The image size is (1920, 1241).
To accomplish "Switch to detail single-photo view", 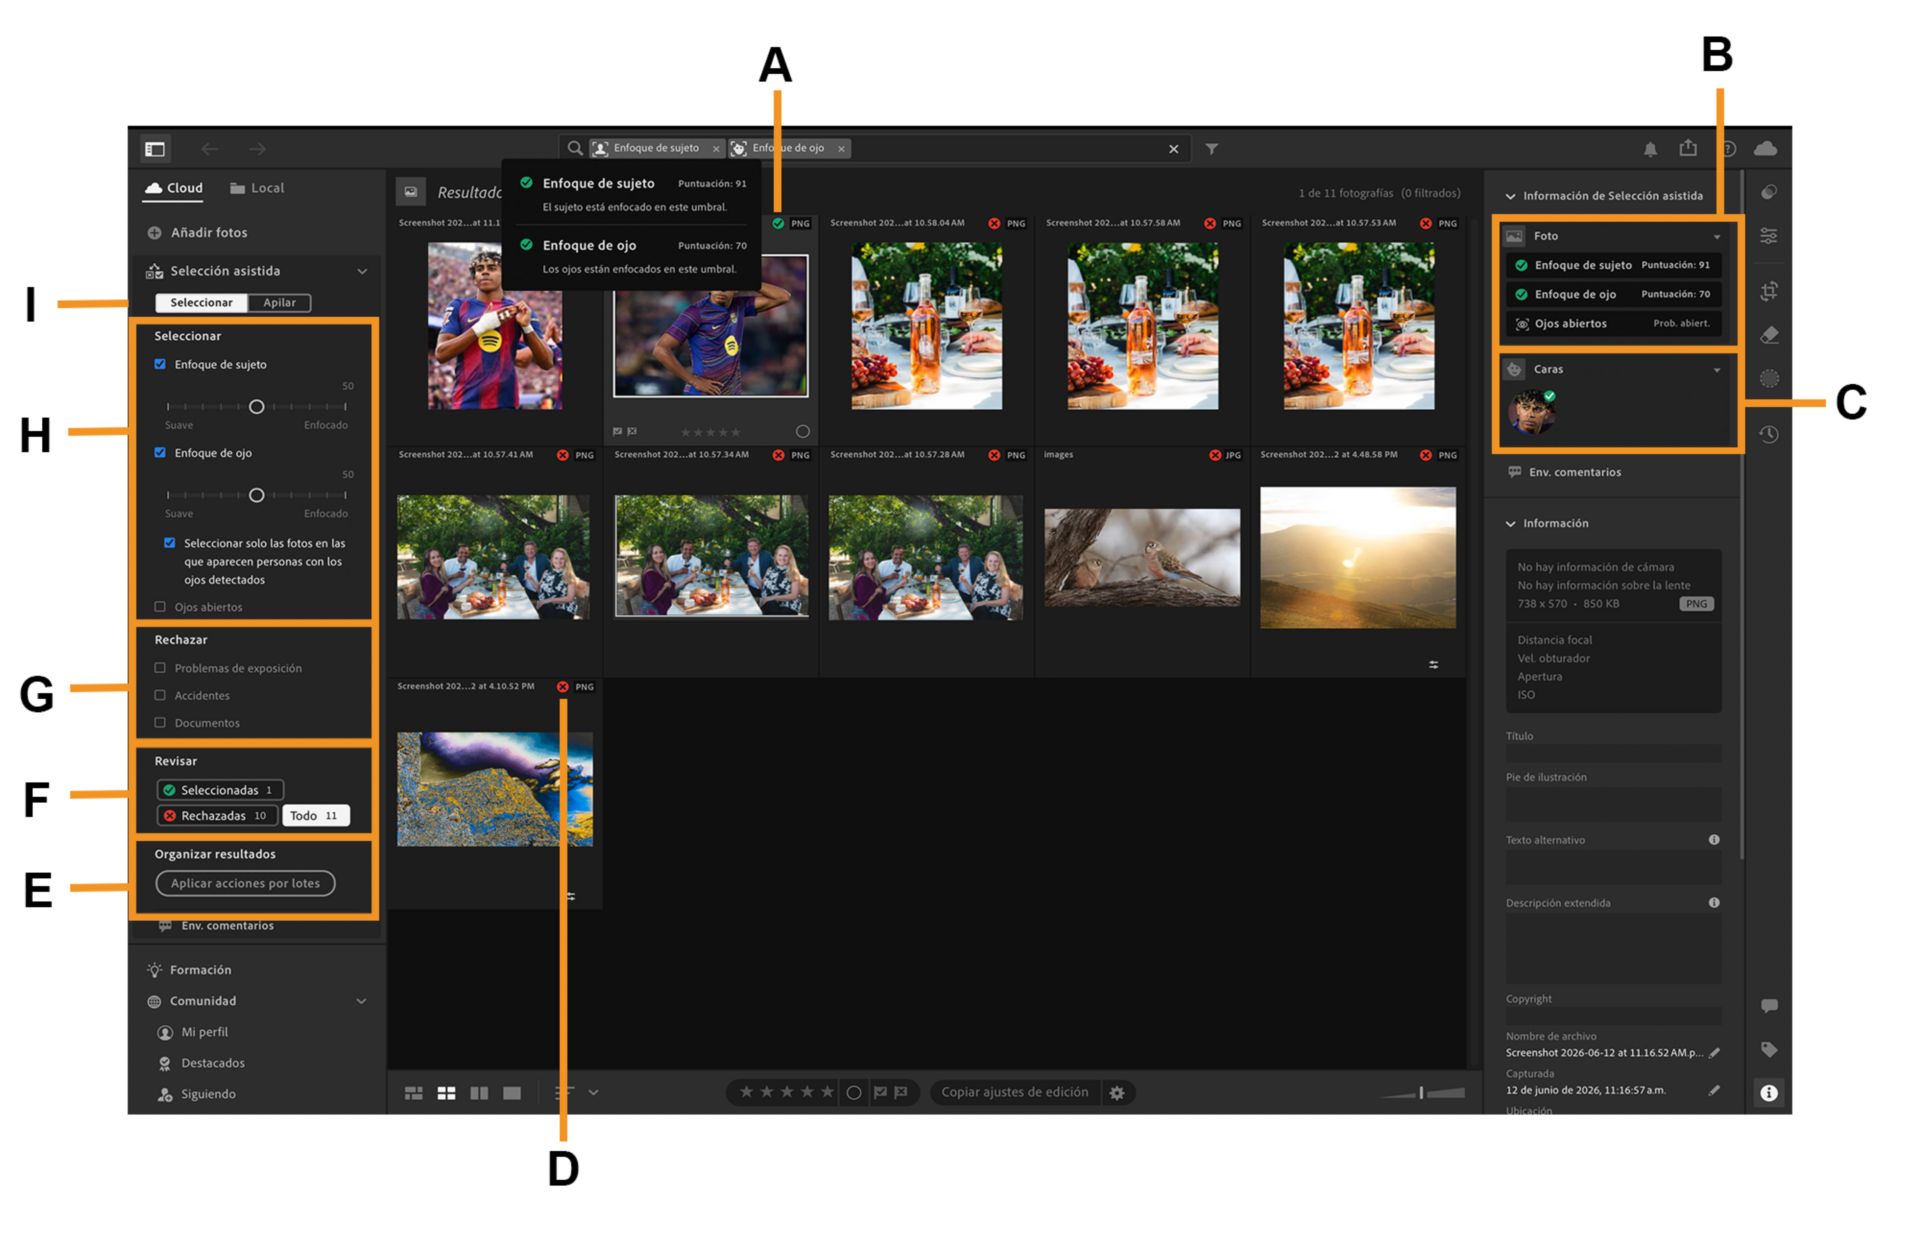I will 512,1093.
